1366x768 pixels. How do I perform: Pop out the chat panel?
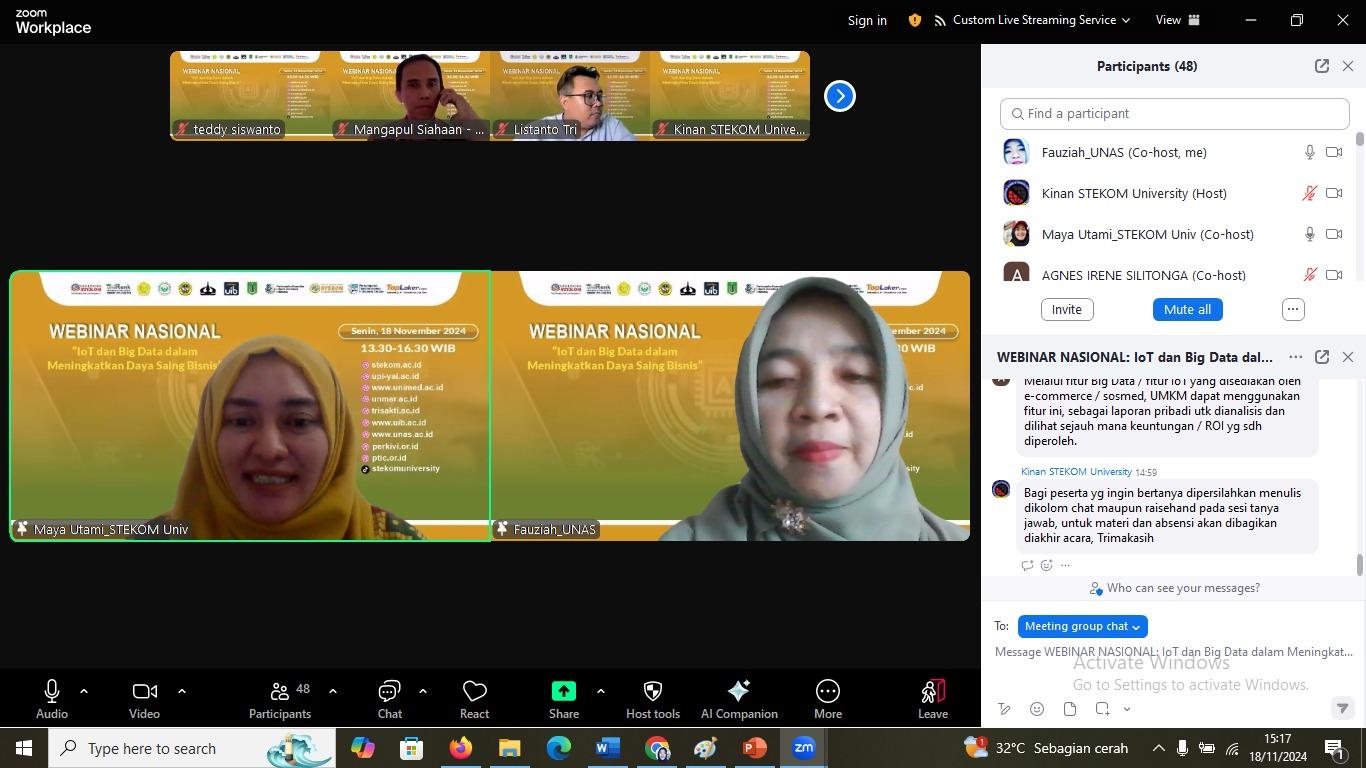pyautogui.click(x=1322, y=357)
